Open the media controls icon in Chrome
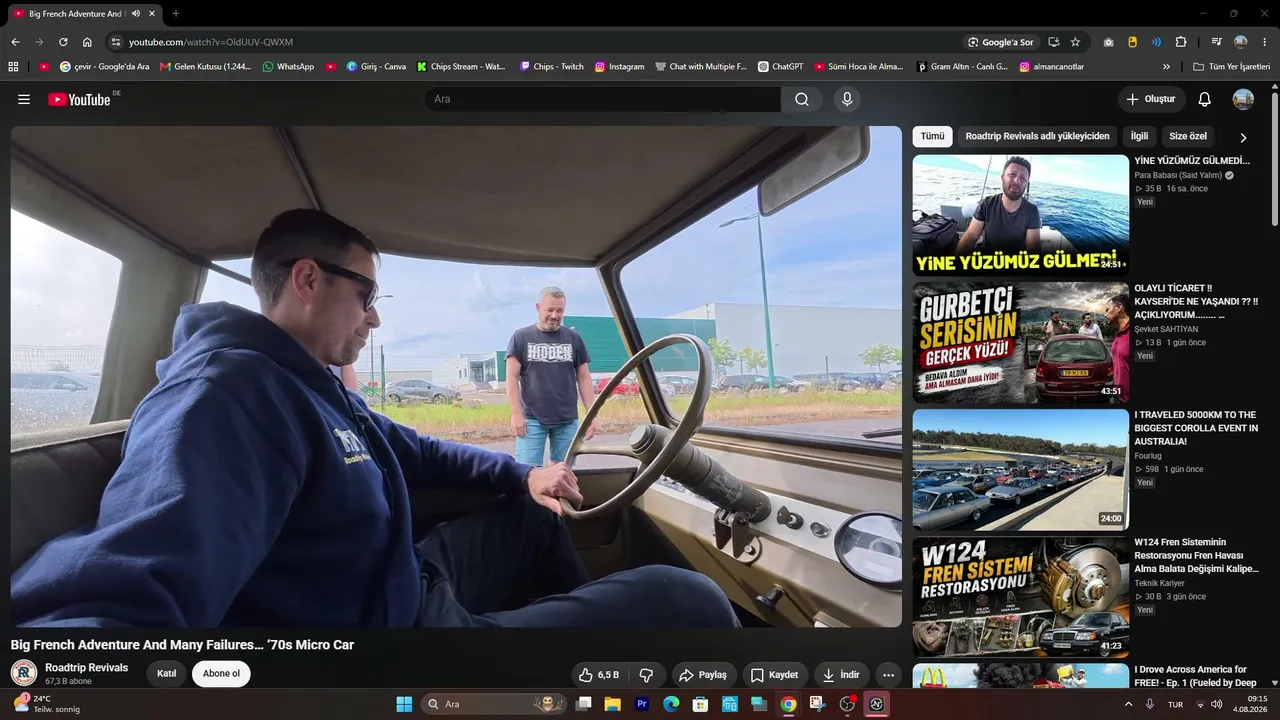This screenshot has width=1280, height=720. tap(1216, 42)
